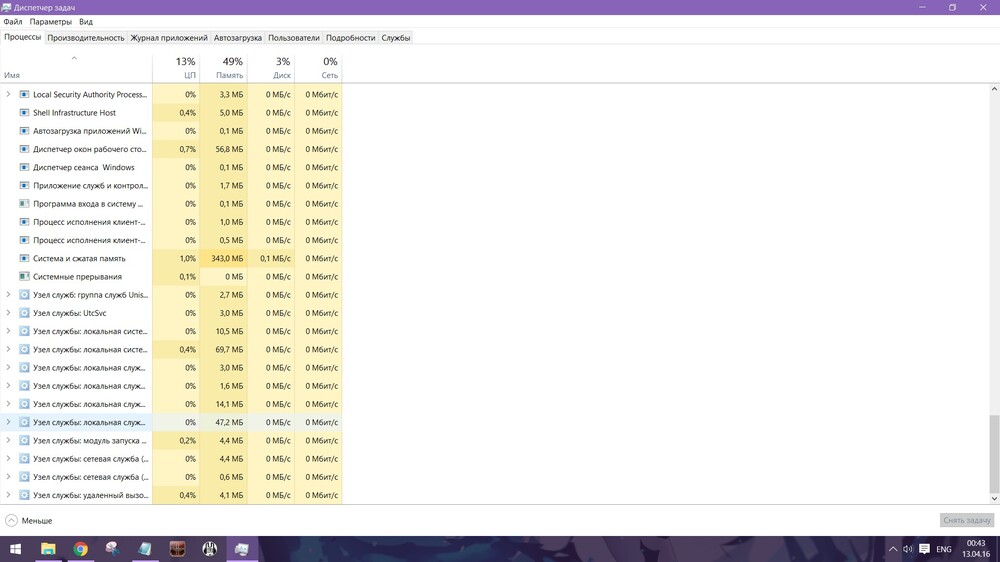Click the Снять задачу button
1000x562 pixels.
coord(967,521)
